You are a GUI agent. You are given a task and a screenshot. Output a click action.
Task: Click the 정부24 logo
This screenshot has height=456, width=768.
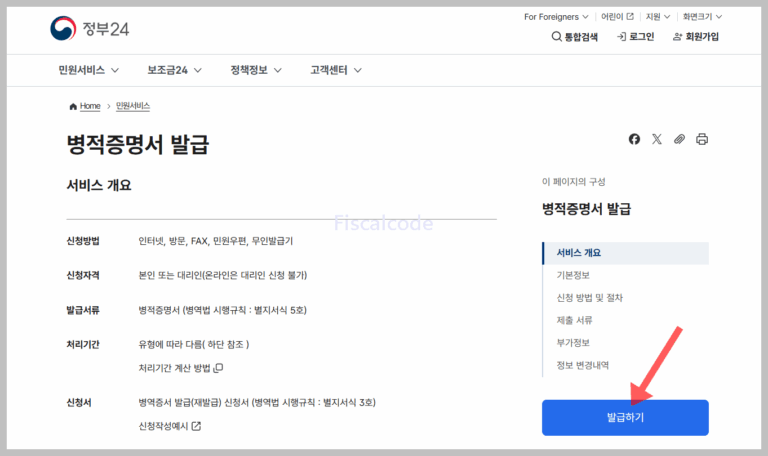point(90,28)
